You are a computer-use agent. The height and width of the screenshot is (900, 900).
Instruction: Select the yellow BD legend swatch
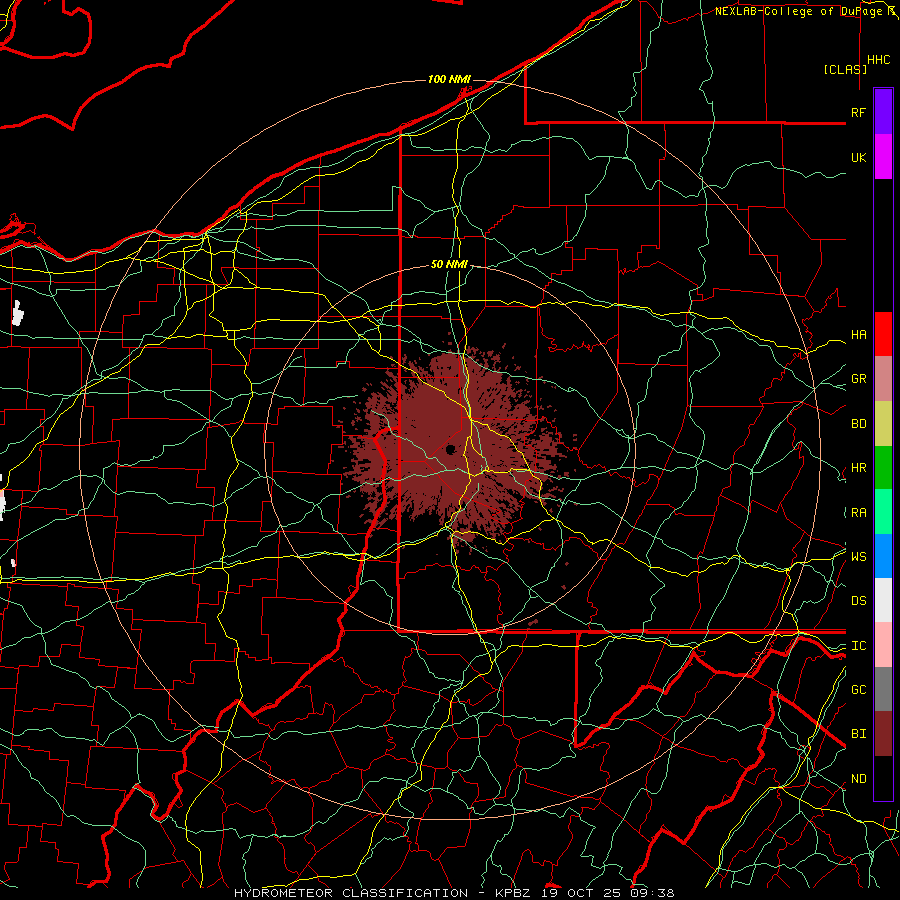[x=883, y=423]
